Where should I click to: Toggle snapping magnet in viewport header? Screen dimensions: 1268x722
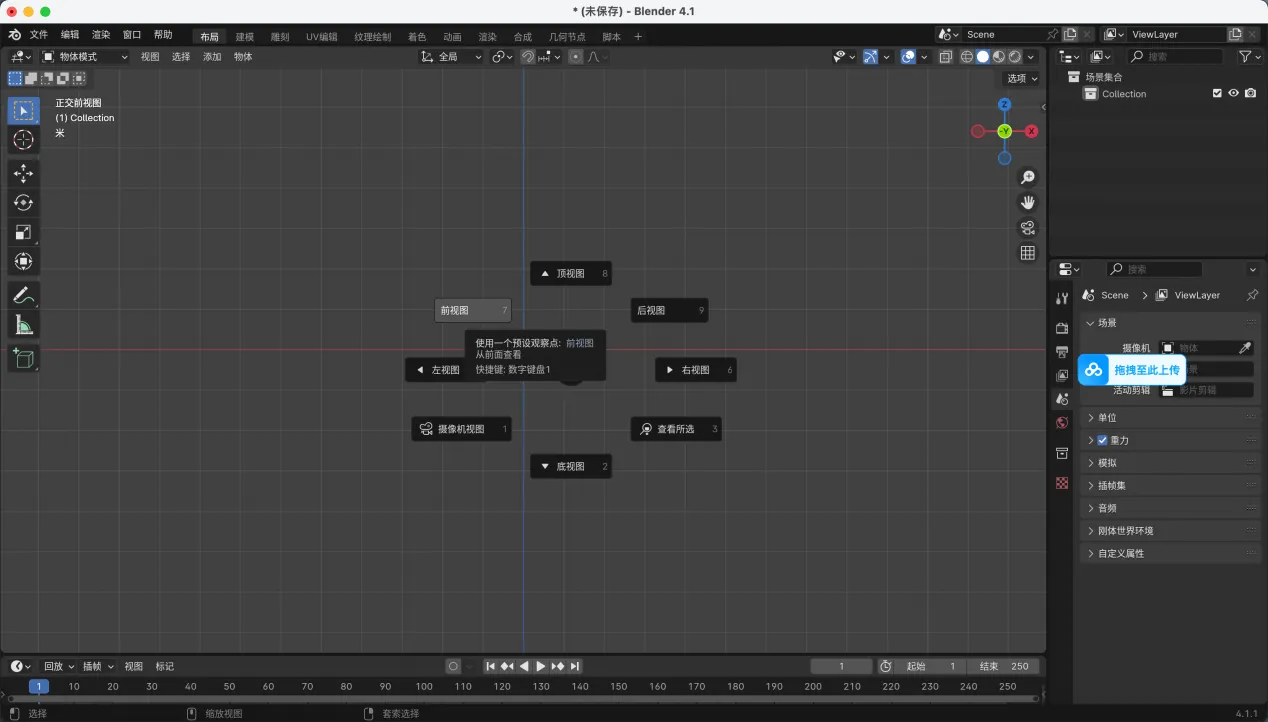(x=528, y=57)
